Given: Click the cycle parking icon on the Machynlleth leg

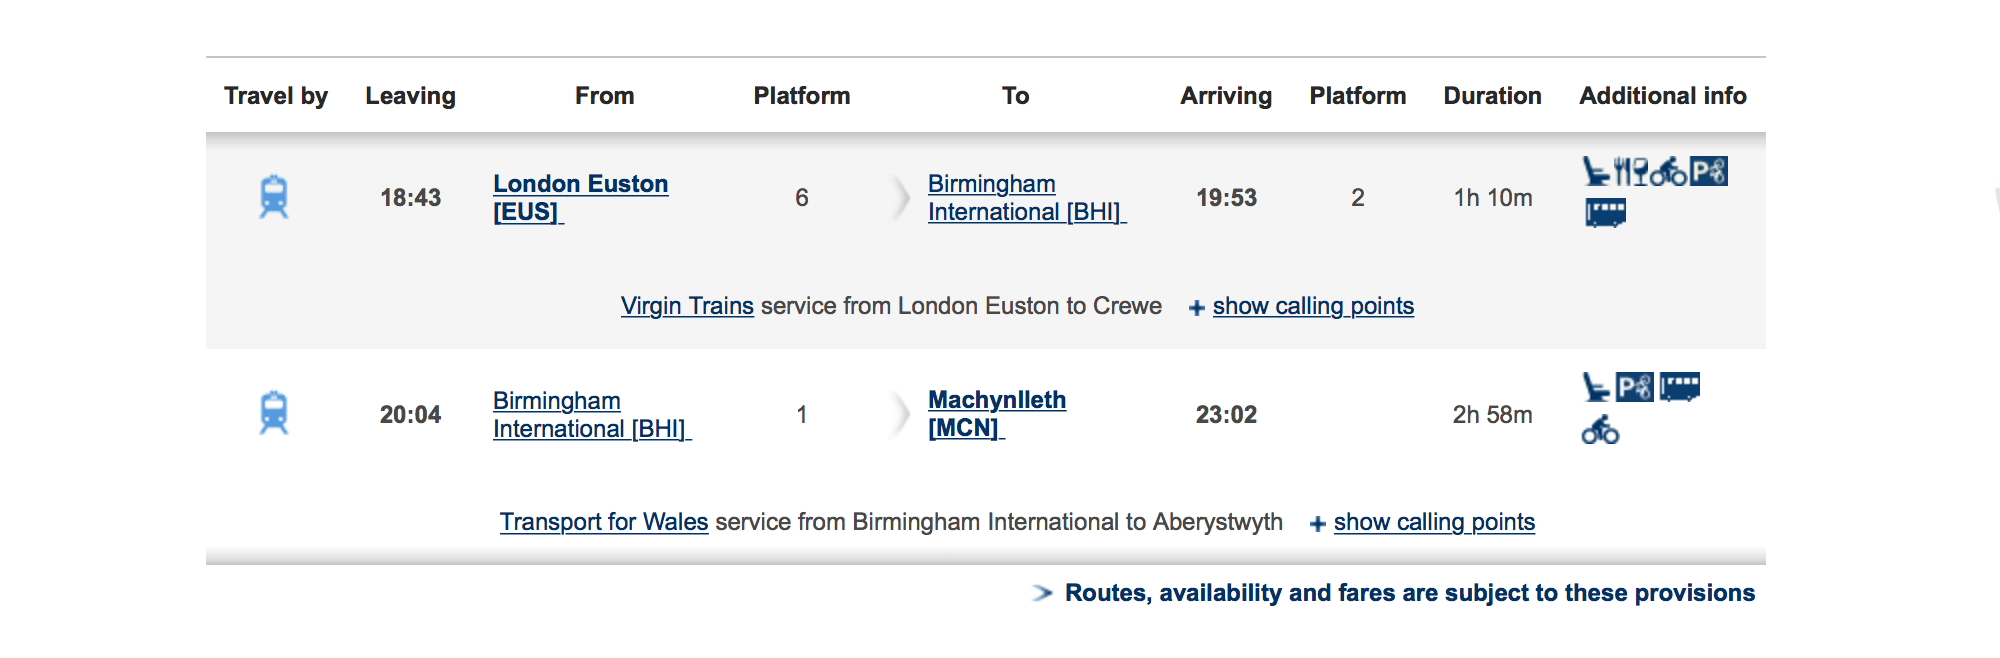Looking at the screenshot, I should 1635,387.
